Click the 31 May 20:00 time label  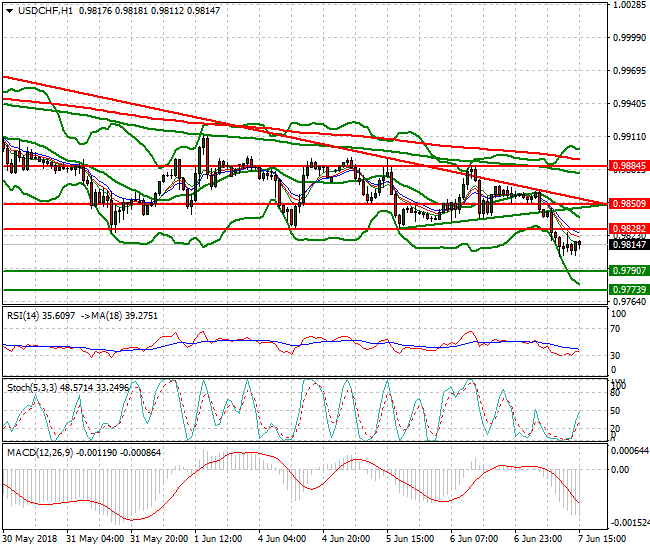click(159, 539)
